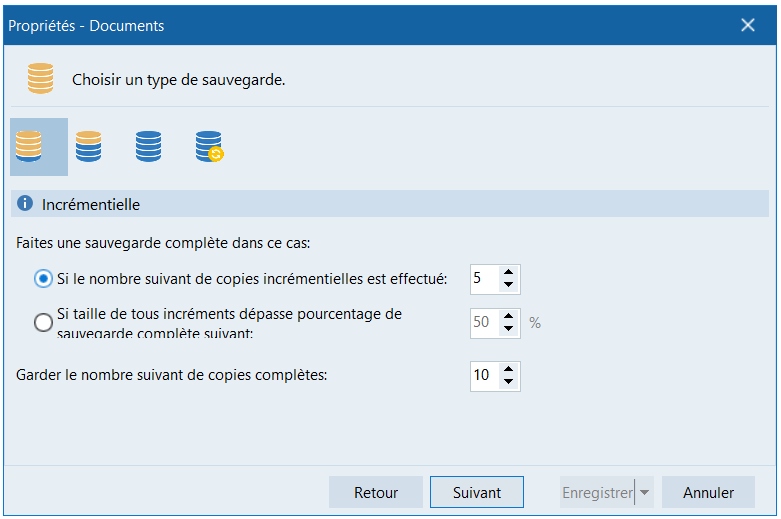
Task: Select radio for number of incremental copies
Action: point(43,279)
